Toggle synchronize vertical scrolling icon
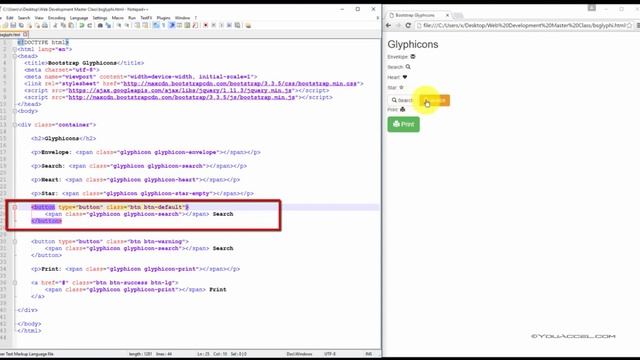640x360 pixels. [138, 25]
